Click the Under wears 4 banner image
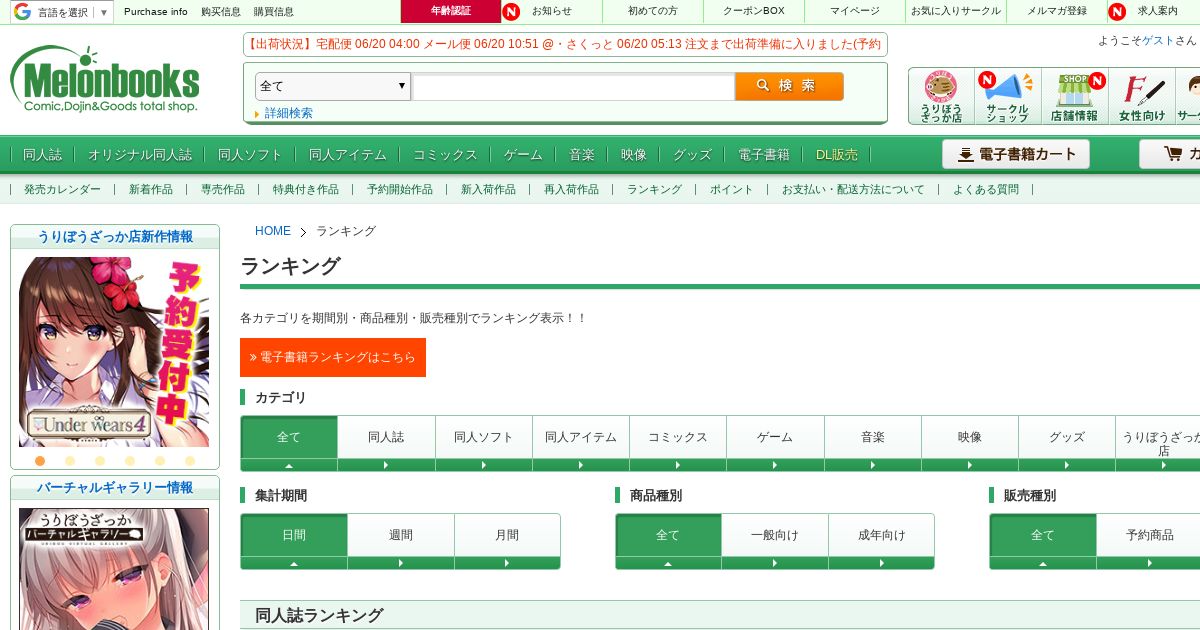 (x=114, y=352)
